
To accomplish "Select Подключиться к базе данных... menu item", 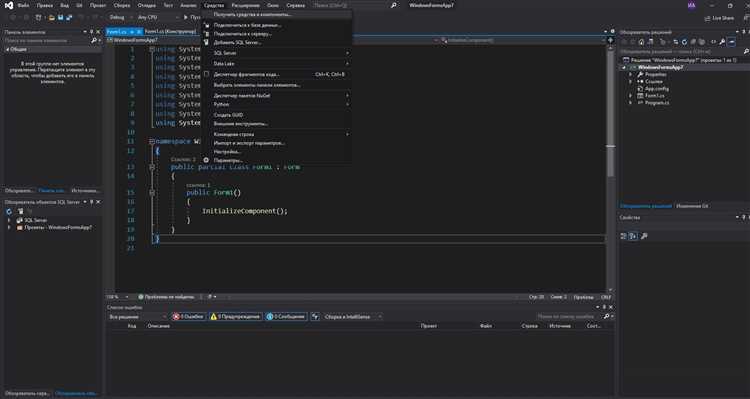I will pyautogui.click(x=277, y=25).
